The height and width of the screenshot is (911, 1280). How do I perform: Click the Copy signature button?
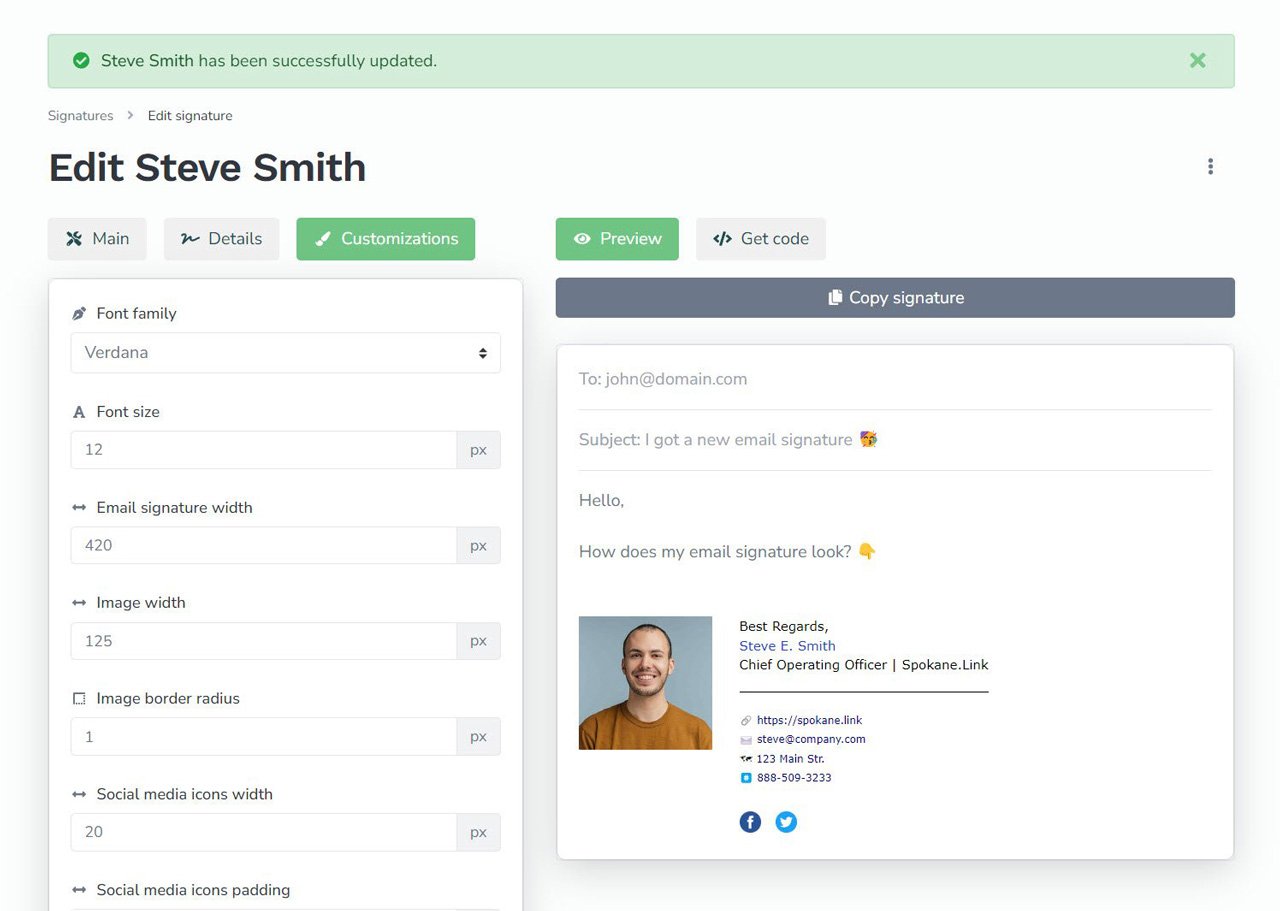point(895,298)
